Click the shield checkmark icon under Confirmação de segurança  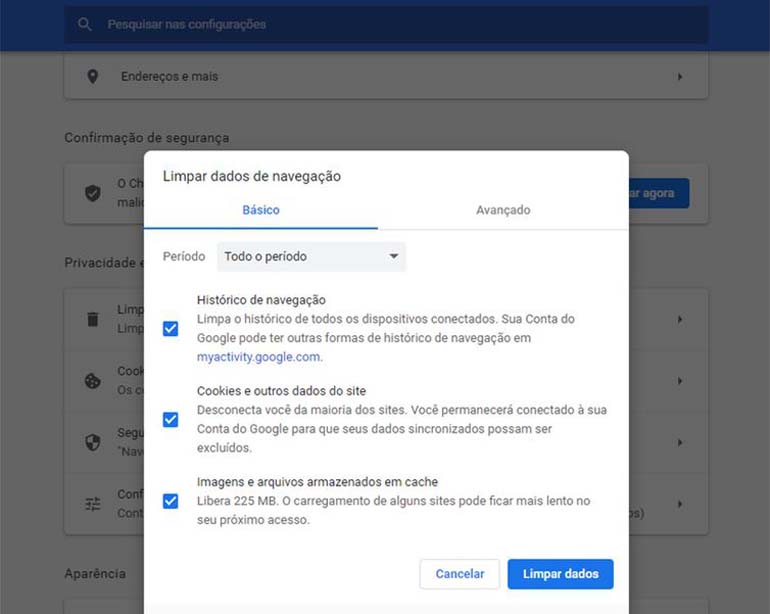coord(93,193)
